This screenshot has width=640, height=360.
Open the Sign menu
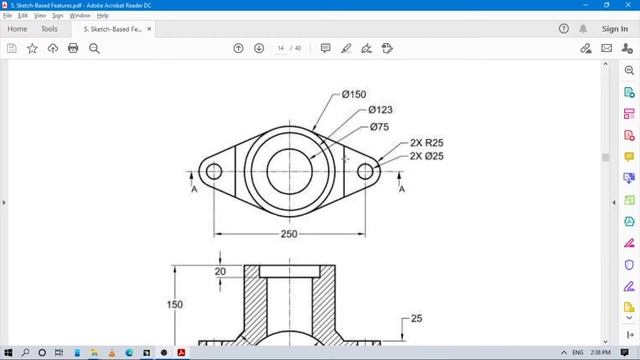click(x=58, y=16)
